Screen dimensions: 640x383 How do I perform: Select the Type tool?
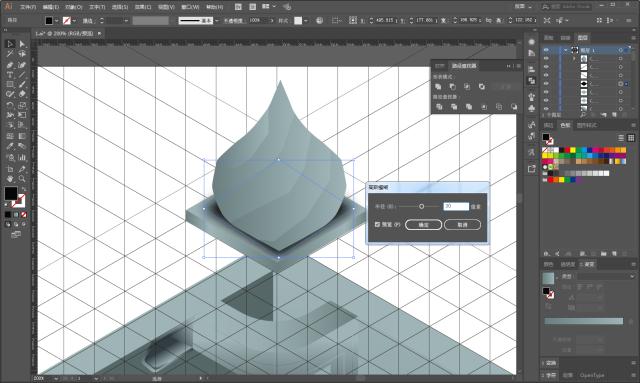(x=10, y=75)
